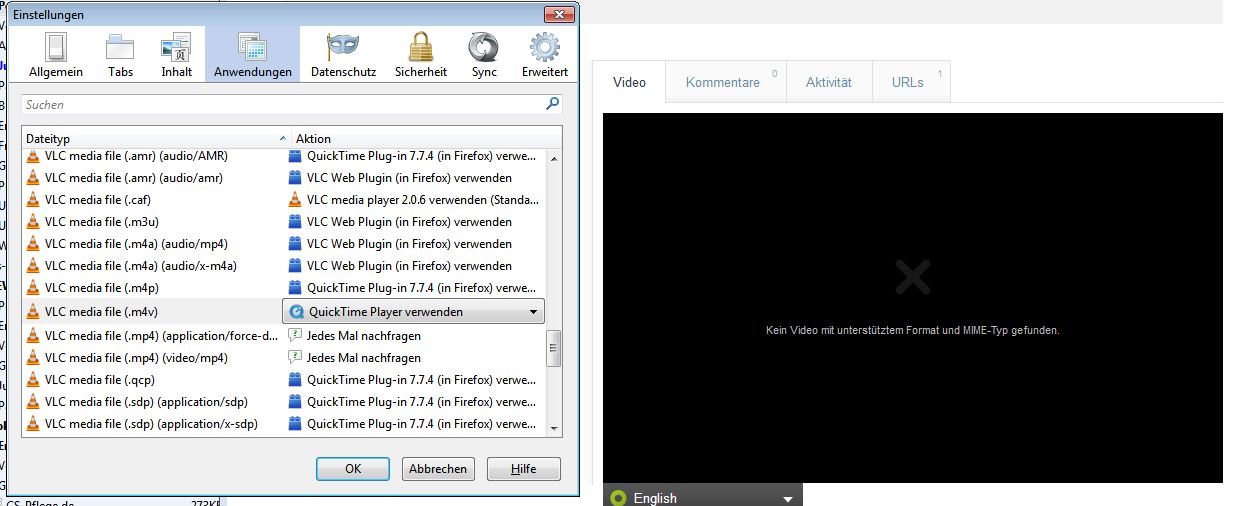Click plugin icon of .qcp action
The height and width of the screenshot is (506, 1252).
coord(295,380)
